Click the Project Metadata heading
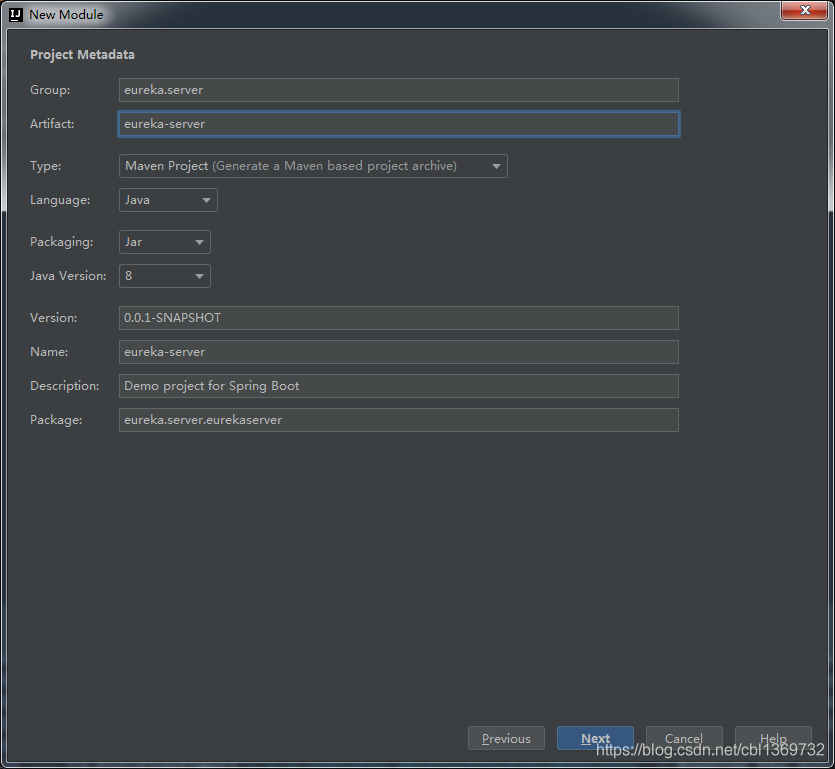 pyautogui.click(x=82, y=55)
